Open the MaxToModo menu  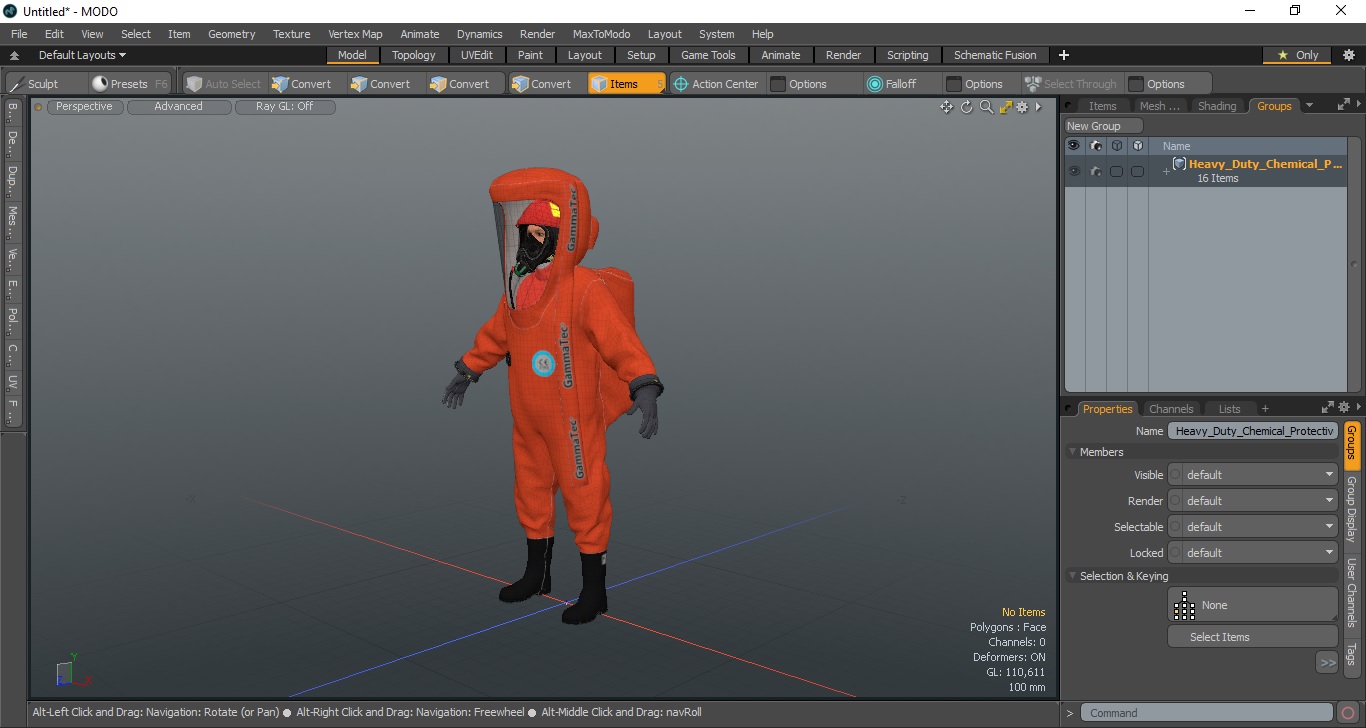601,34
